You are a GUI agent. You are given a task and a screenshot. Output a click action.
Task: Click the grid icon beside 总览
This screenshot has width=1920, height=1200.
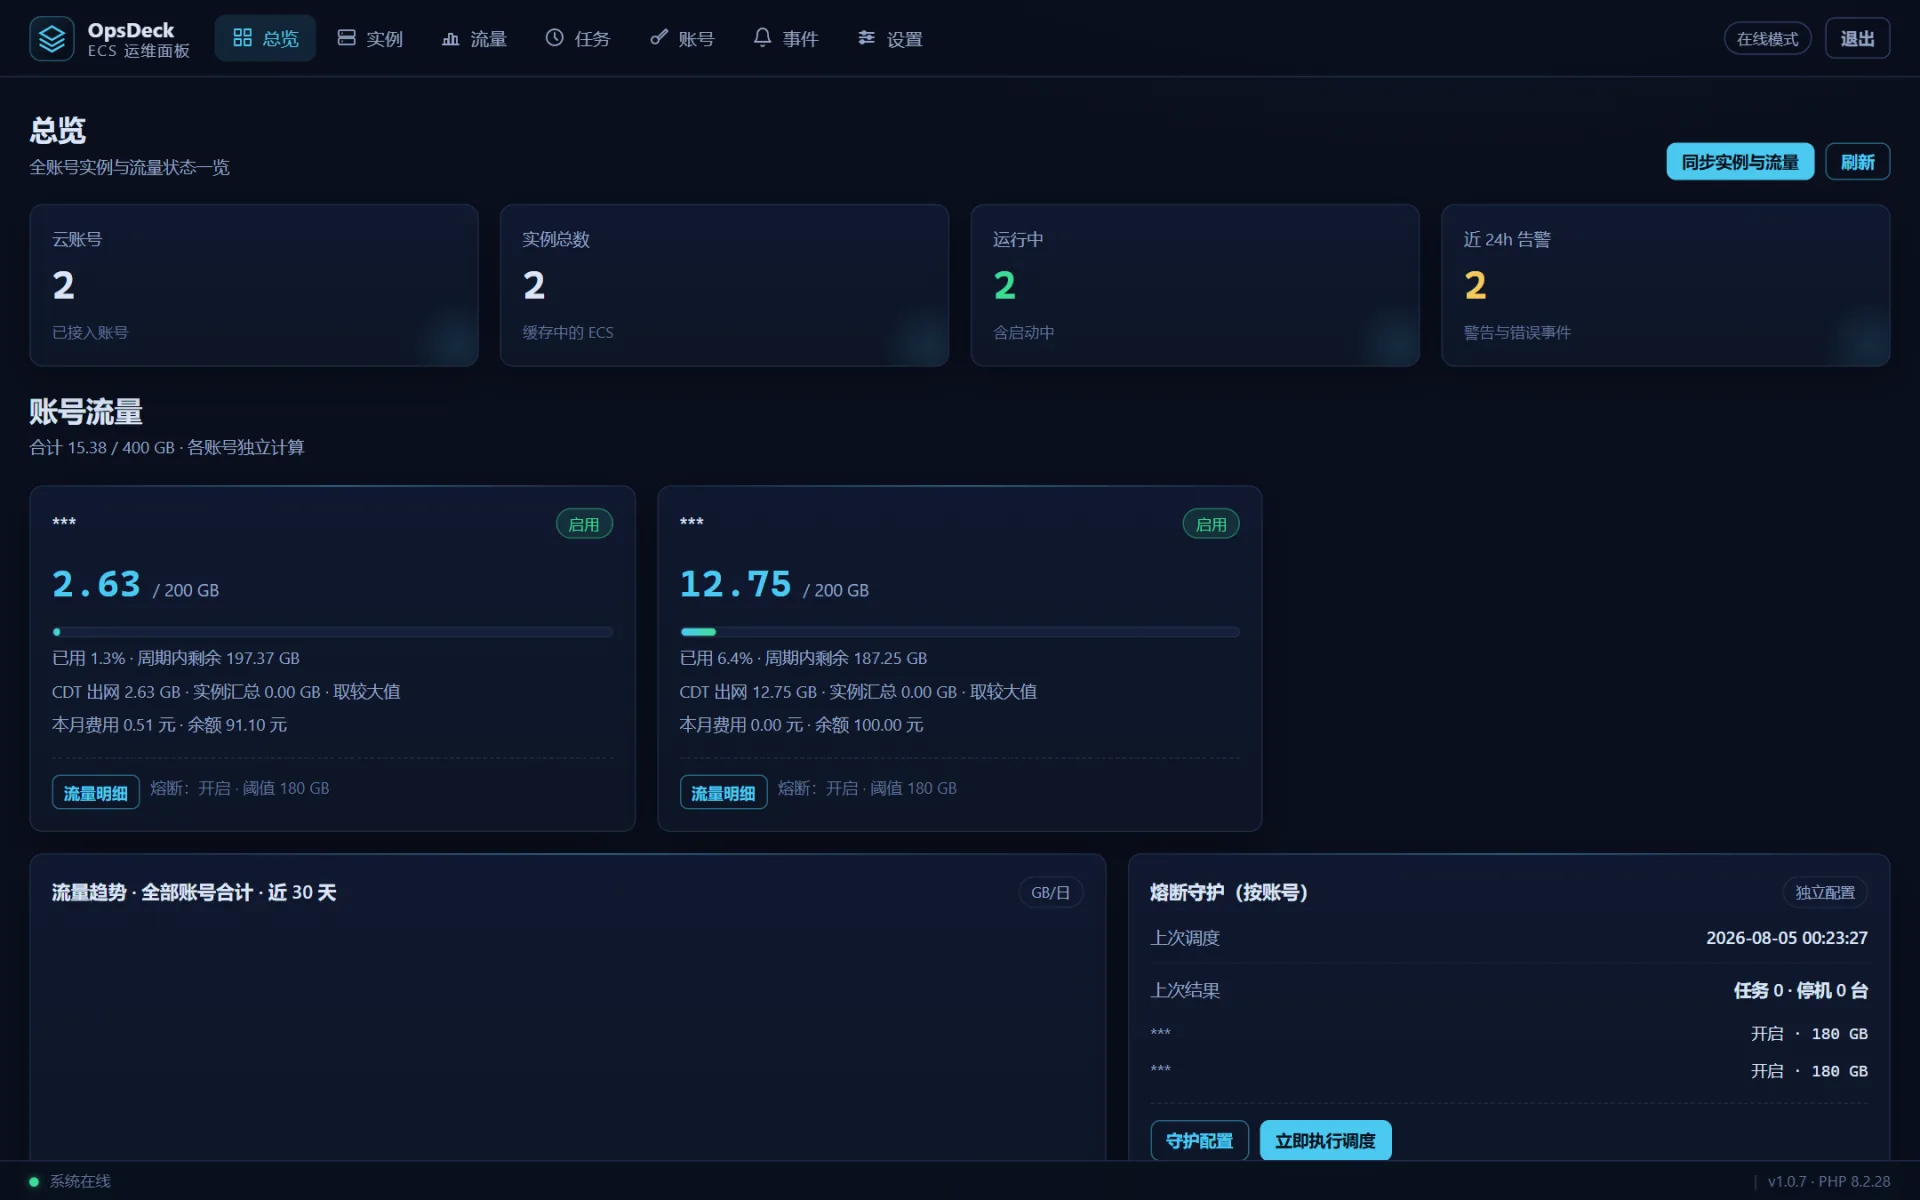242,38
